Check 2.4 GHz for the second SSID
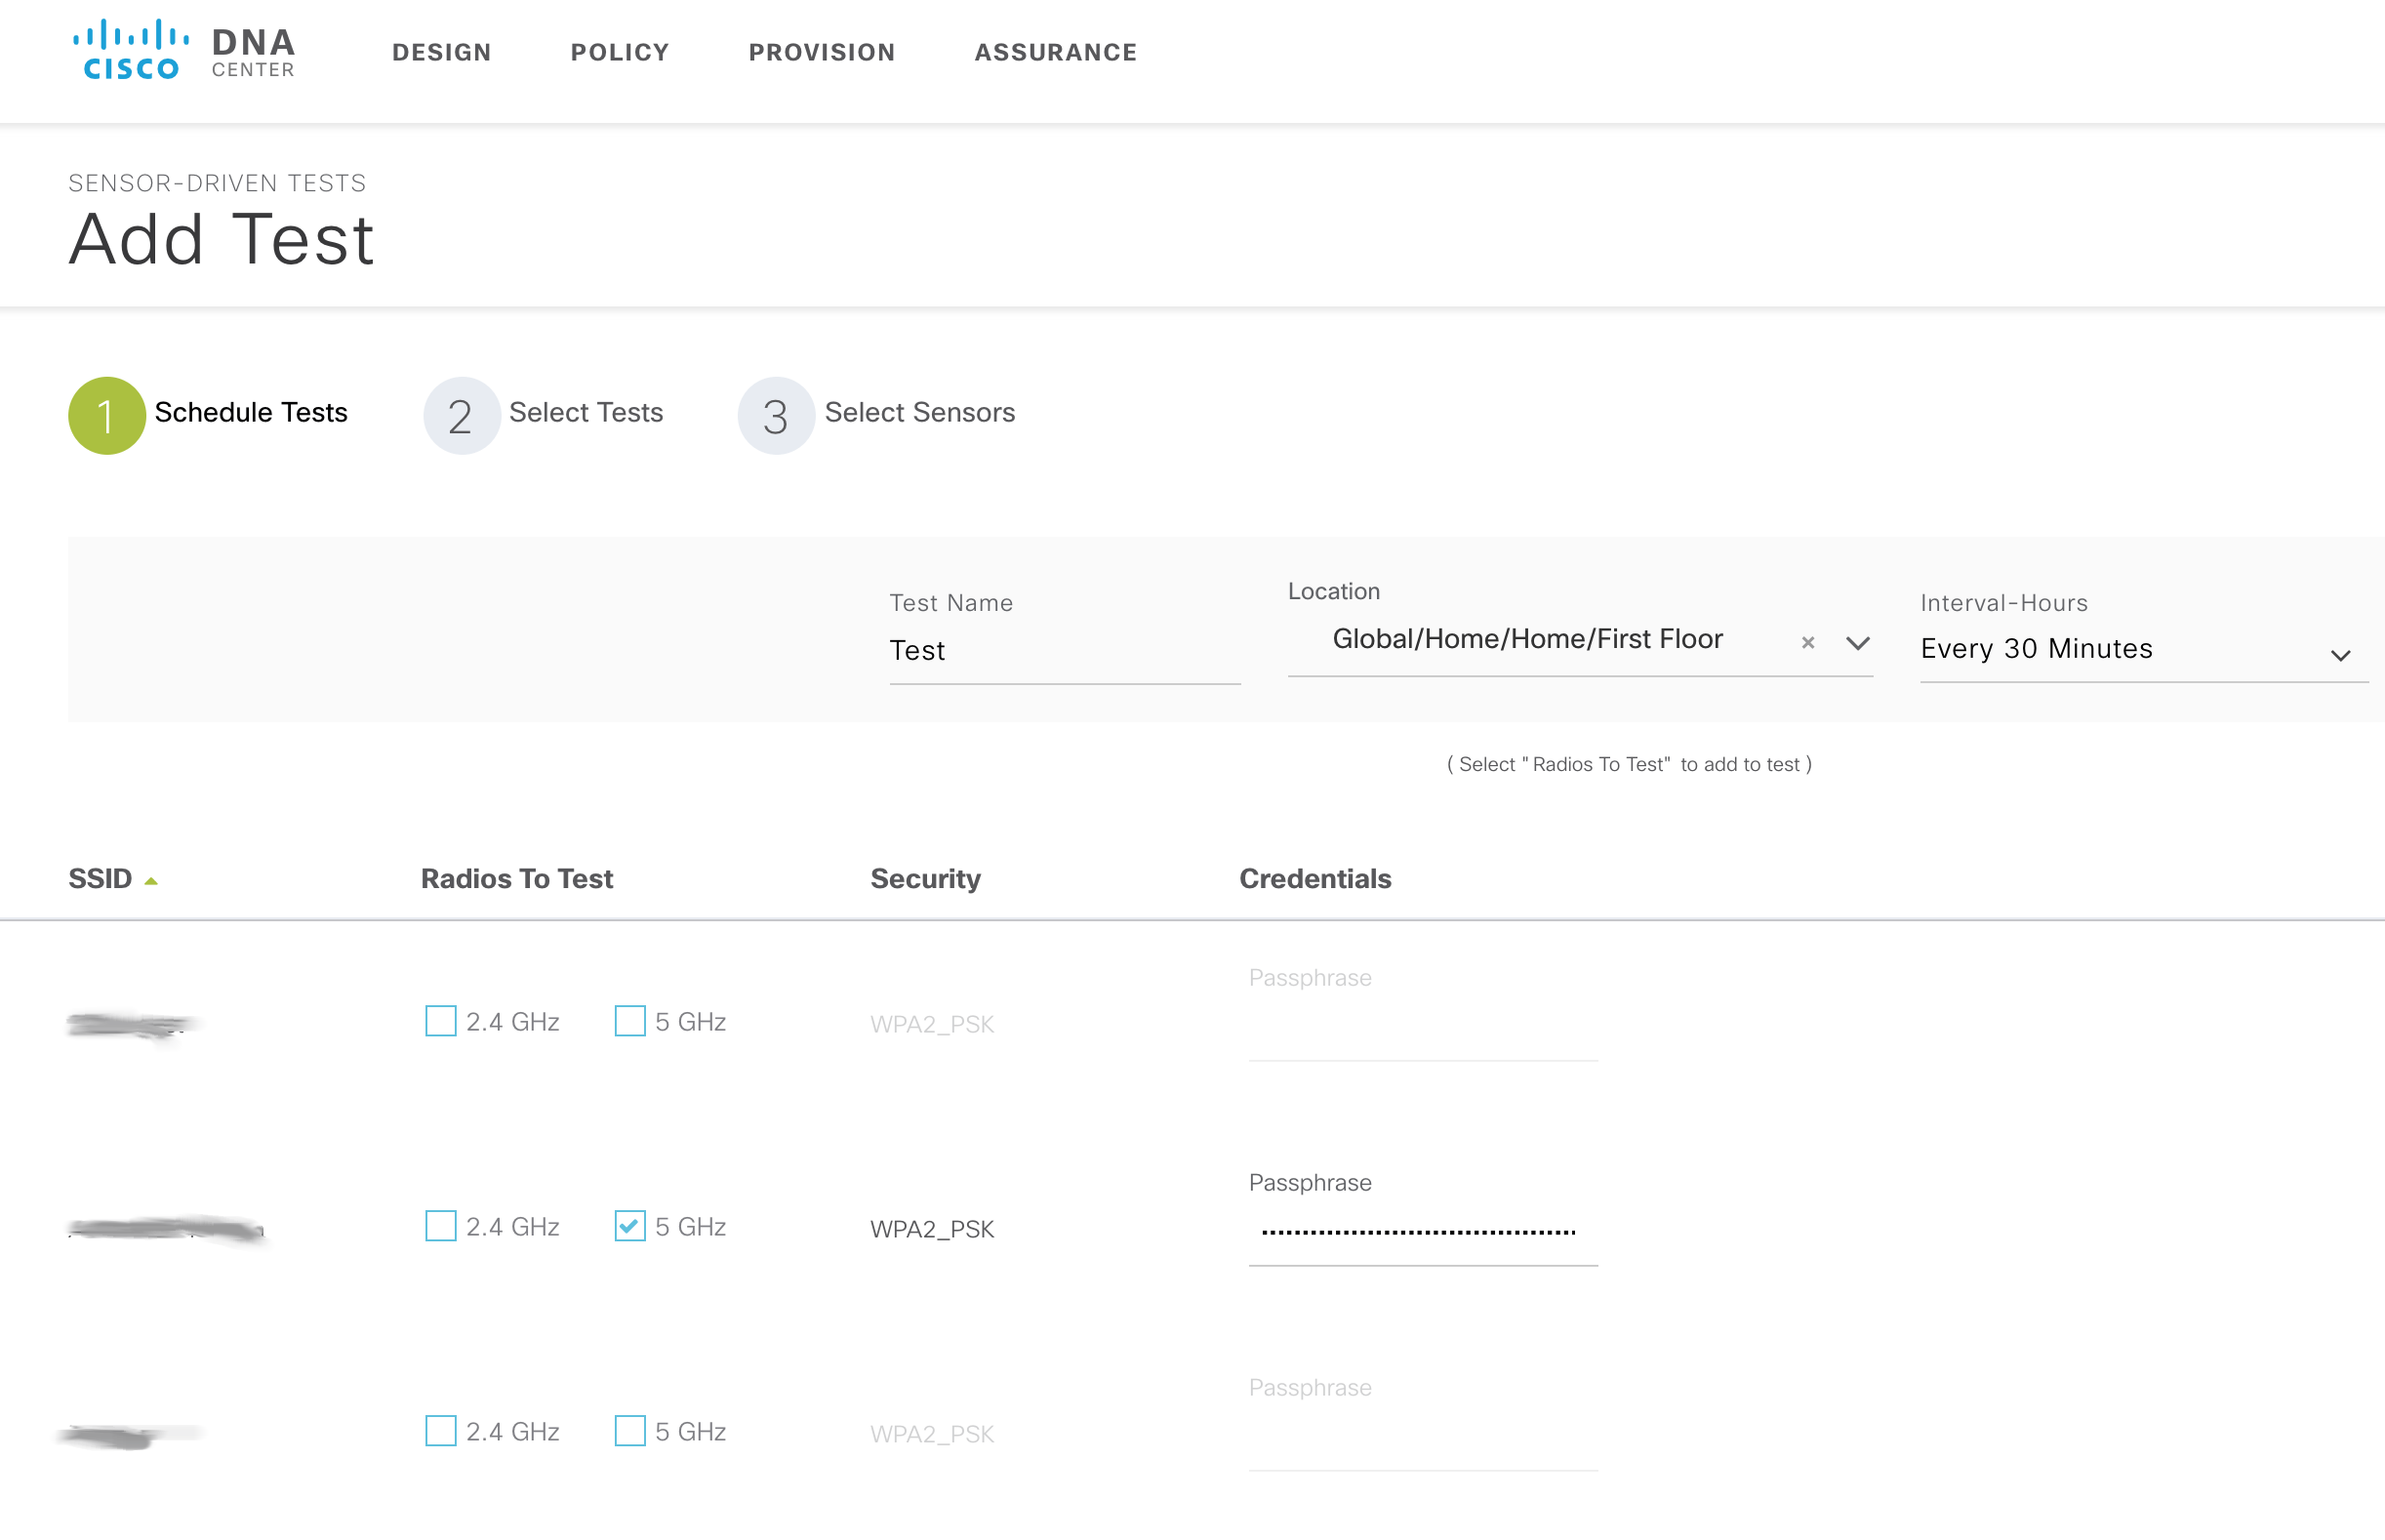 (441, 1226)
